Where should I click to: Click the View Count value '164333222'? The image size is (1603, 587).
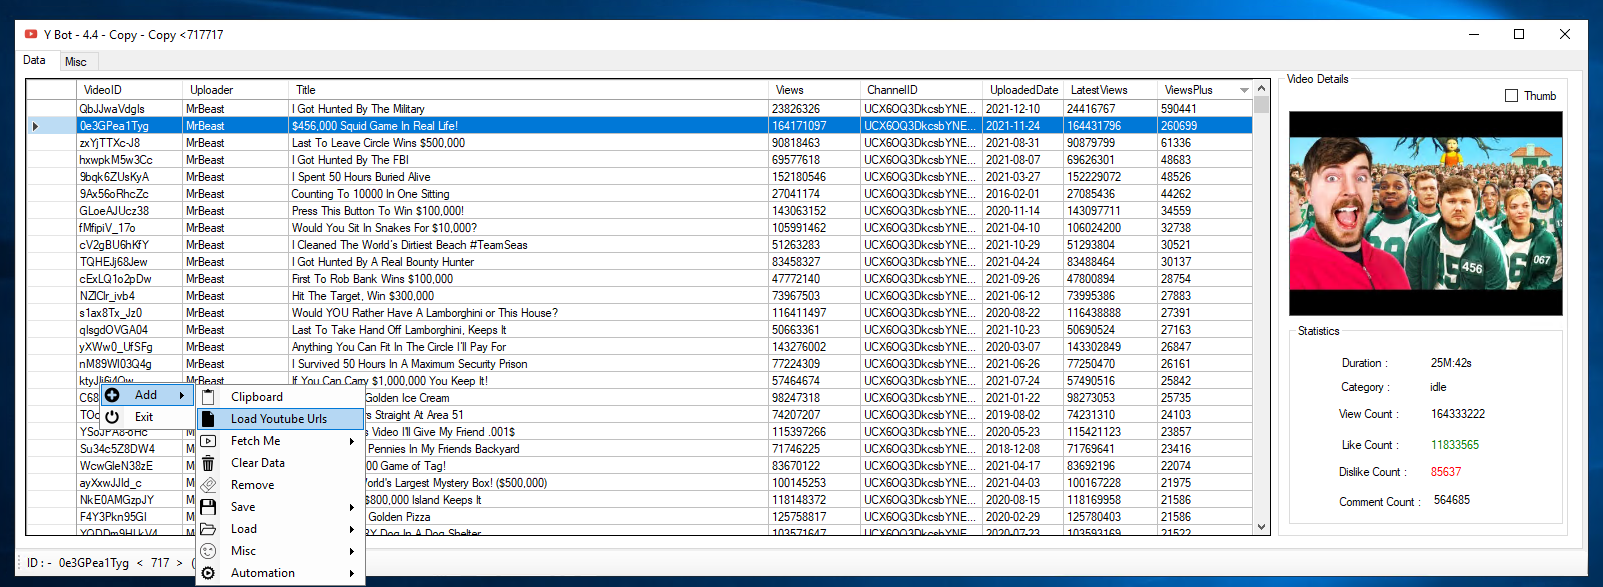(1458, 414)
